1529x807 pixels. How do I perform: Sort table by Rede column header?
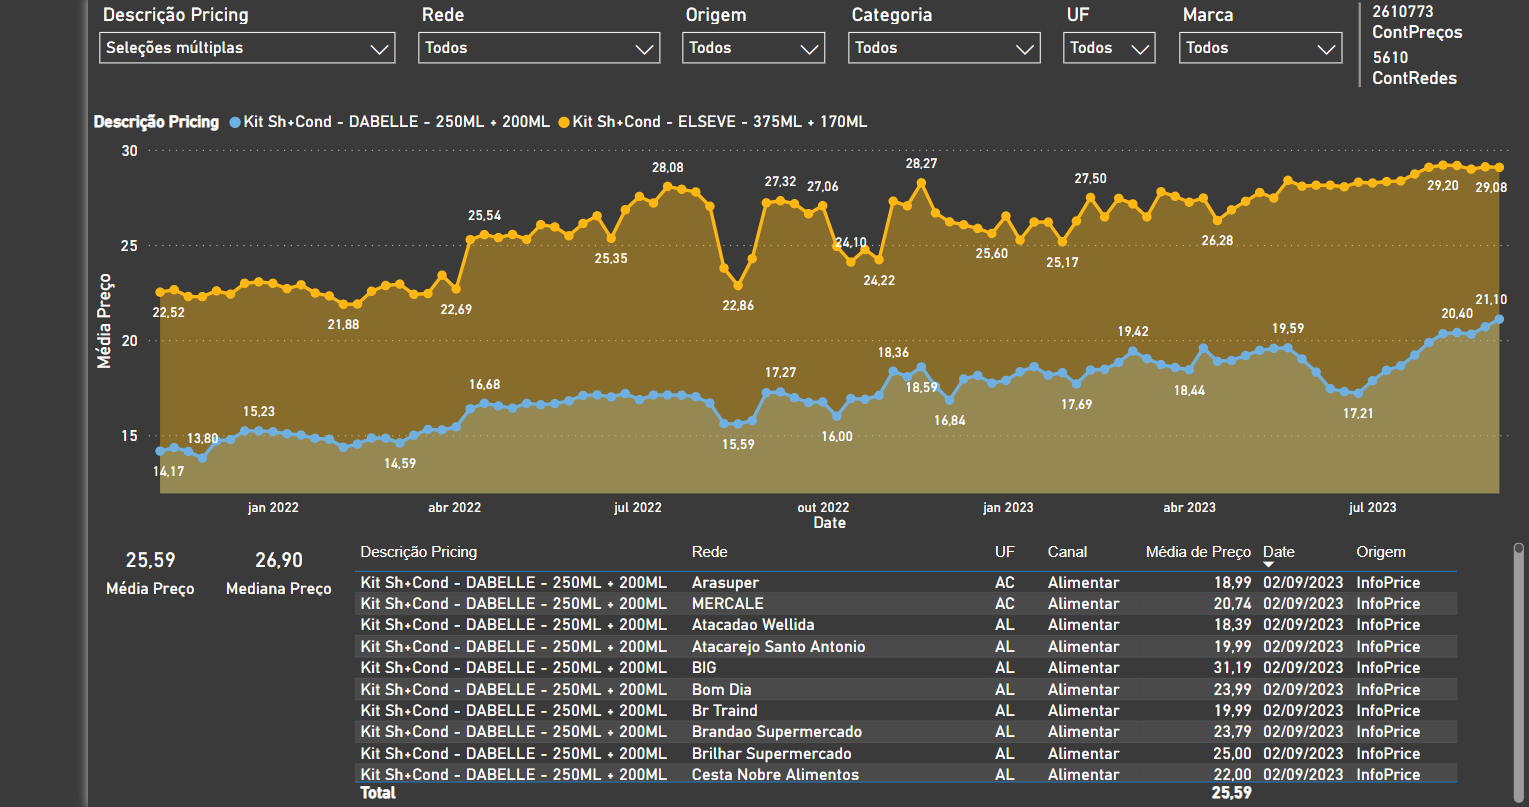tap(710, 552)
